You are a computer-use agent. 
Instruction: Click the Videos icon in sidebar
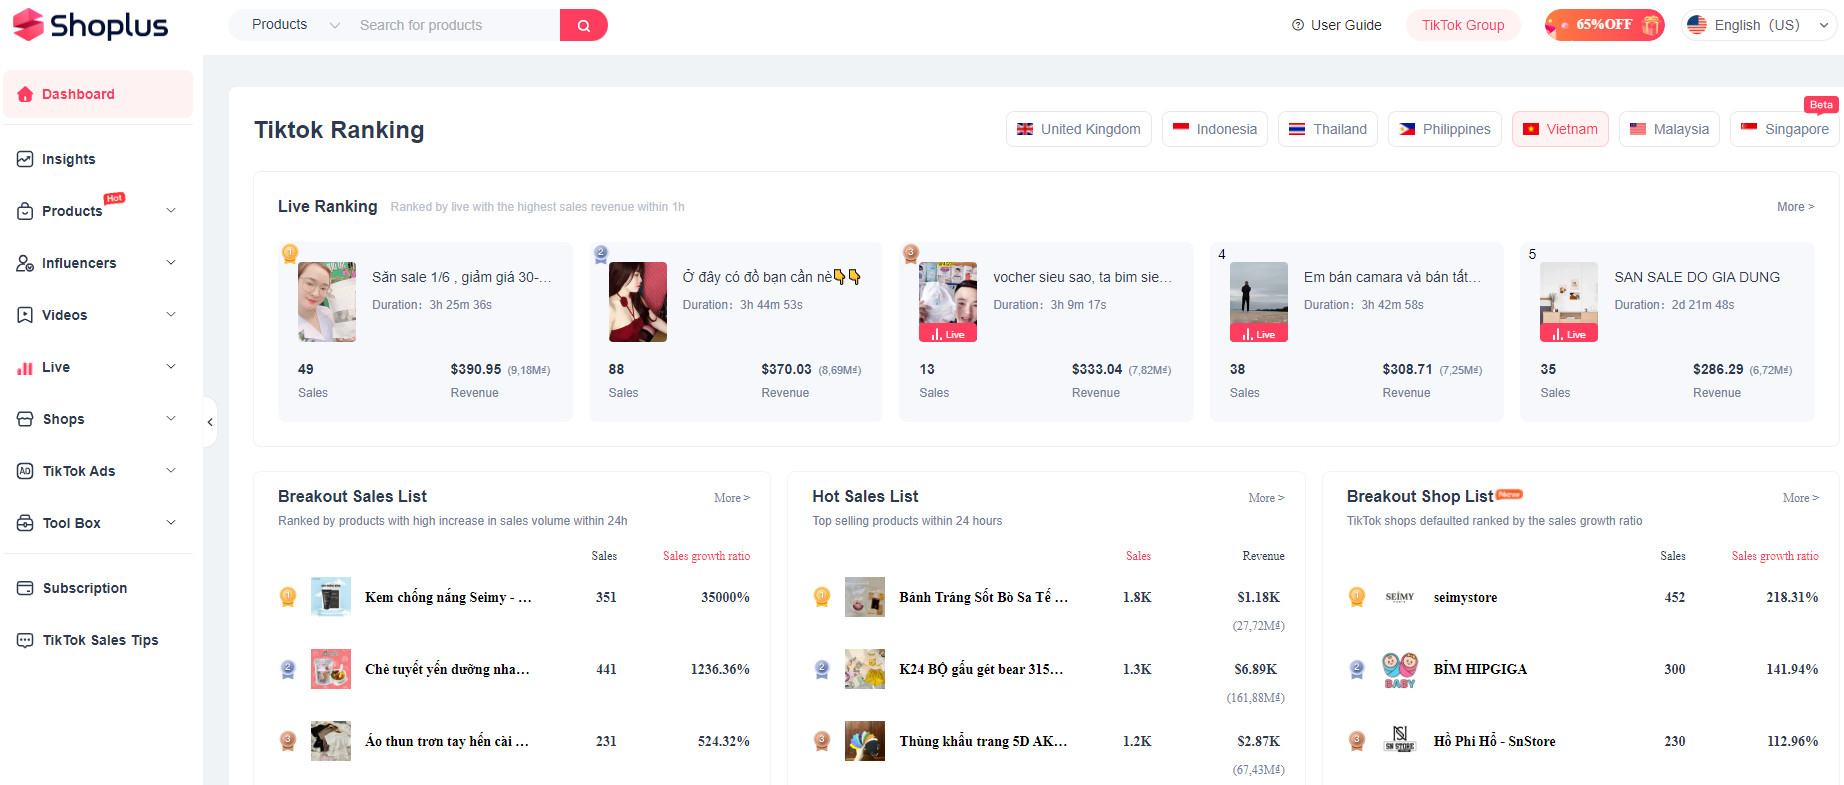25,315
